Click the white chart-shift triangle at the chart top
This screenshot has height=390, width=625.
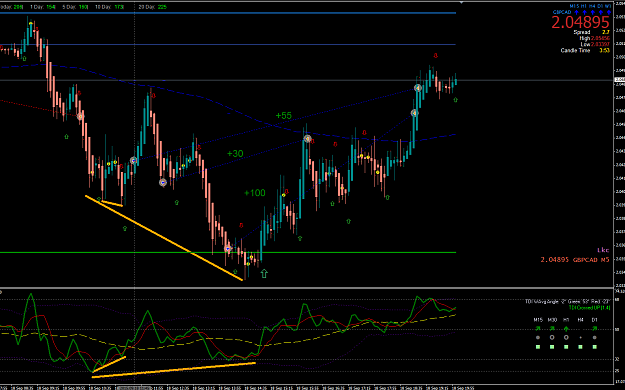click(x=461, y=2)
